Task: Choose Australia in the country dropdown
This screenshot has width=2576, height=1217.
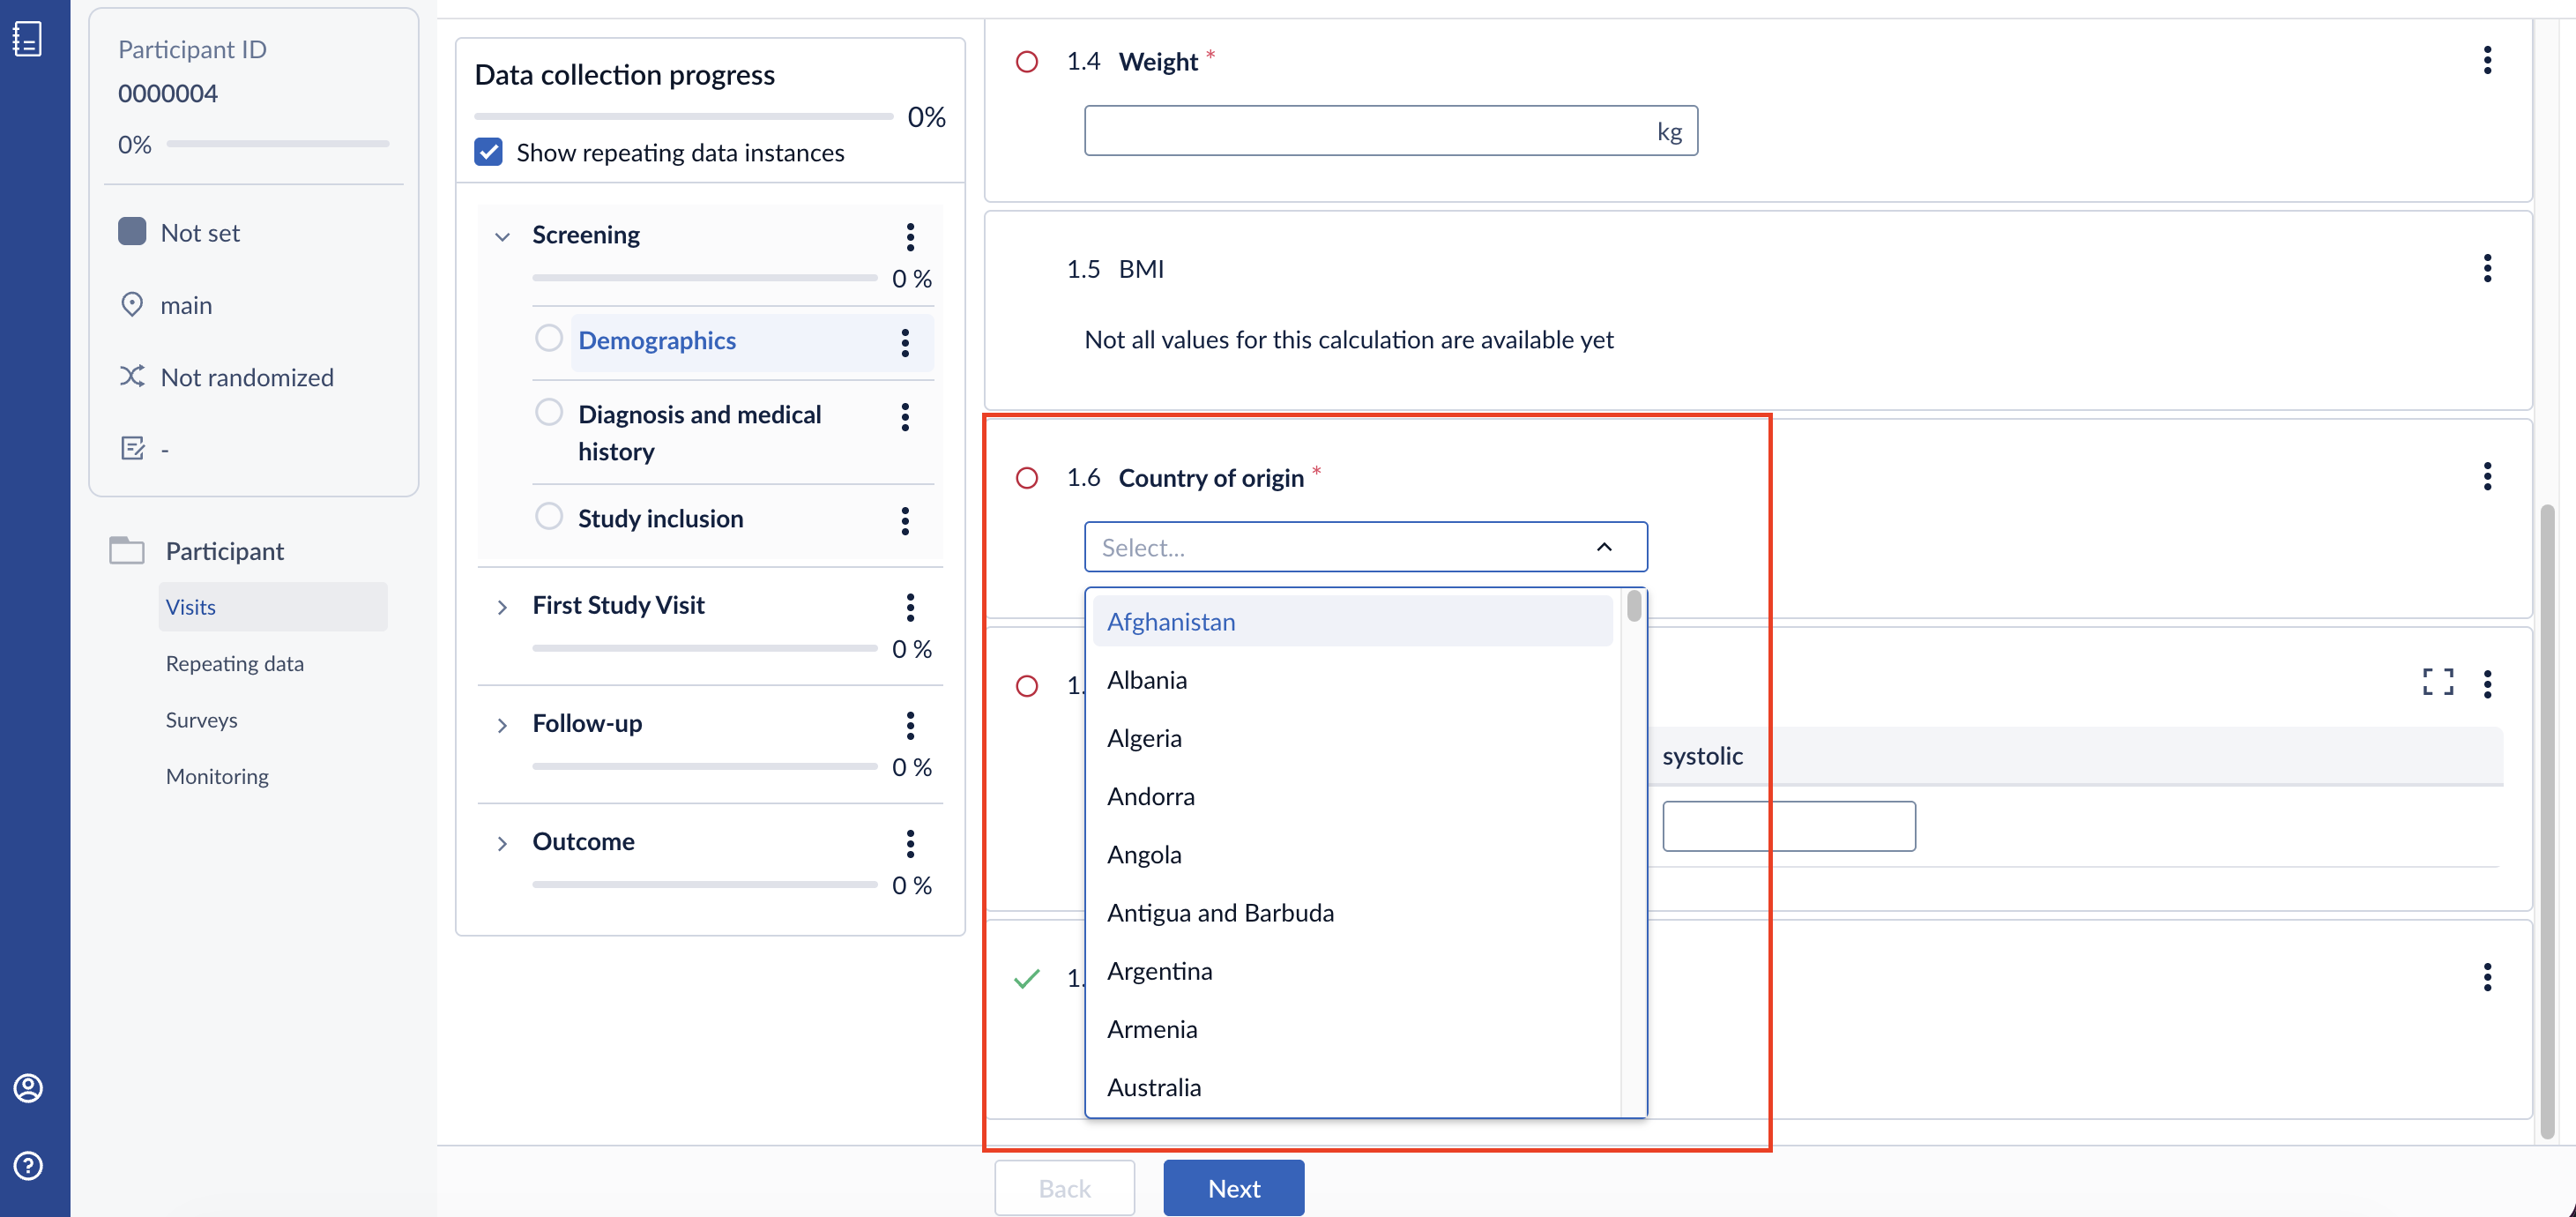Action: pyautogui.click(x=1352, y=1087)
